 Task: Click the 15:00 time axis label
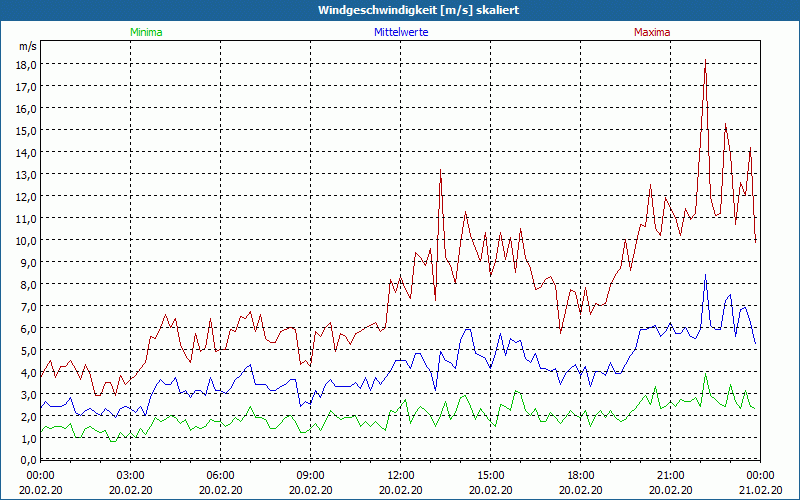(490, 475)
